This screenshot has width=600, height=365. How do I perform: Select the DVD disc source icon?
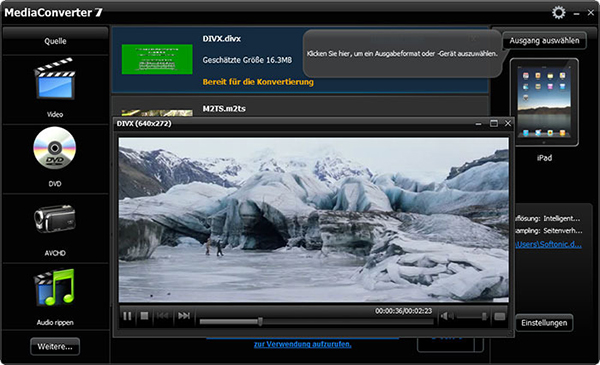pos(55,148)
